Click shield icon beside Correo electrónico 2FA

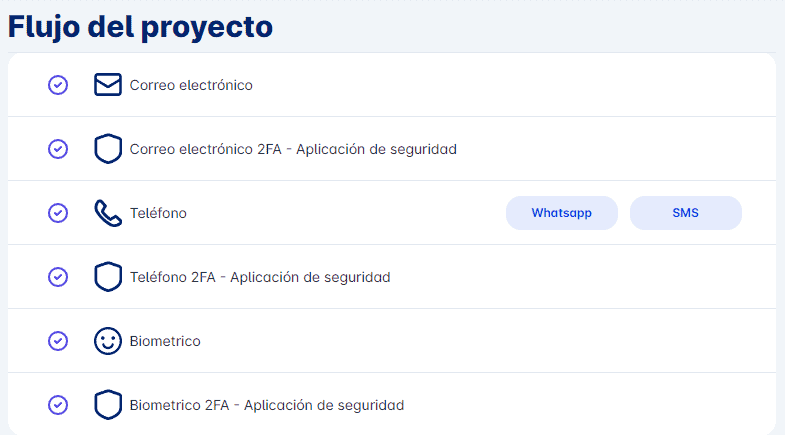click(108, 149)
